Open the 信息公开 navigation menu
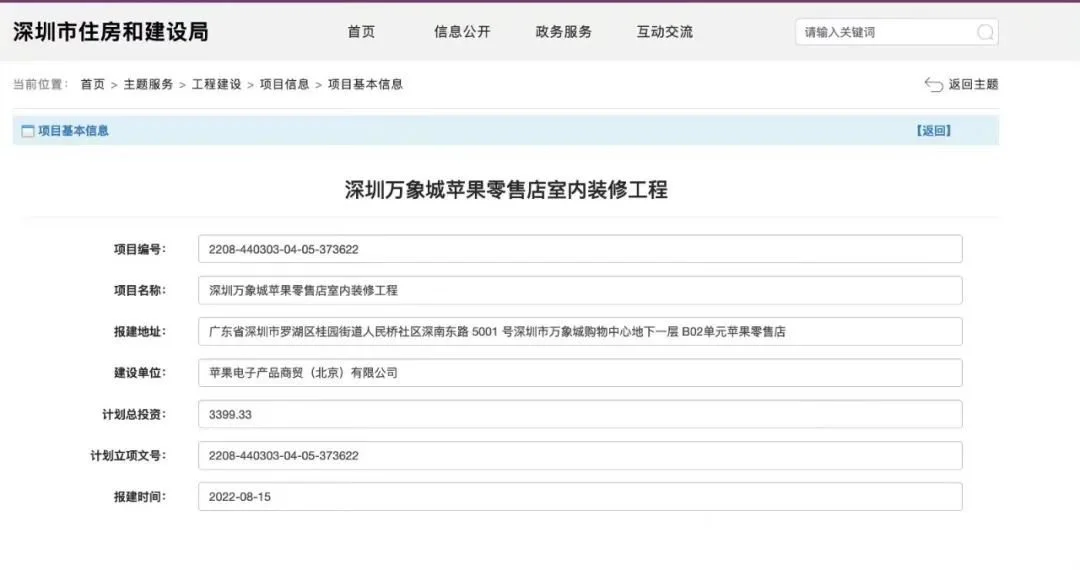 [461, 32]
